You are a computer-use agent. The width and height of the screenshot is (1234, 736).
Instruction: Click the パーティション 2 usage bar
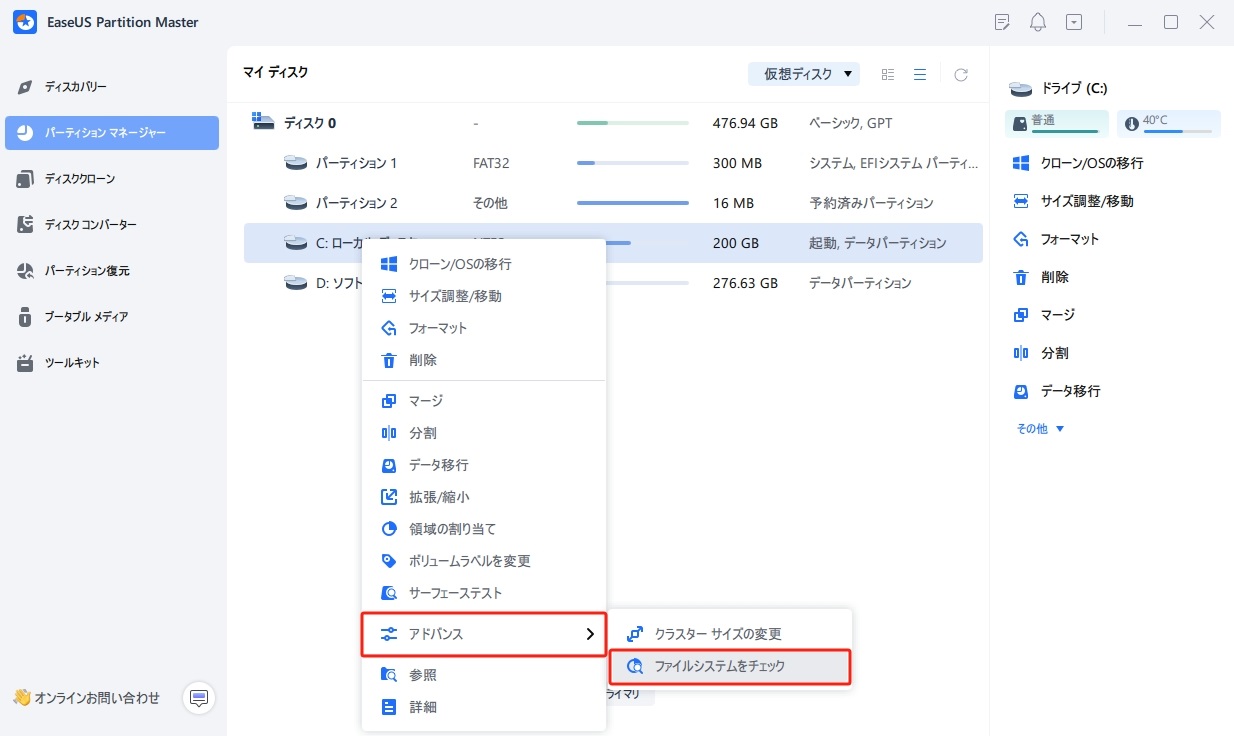click(633, 203)
